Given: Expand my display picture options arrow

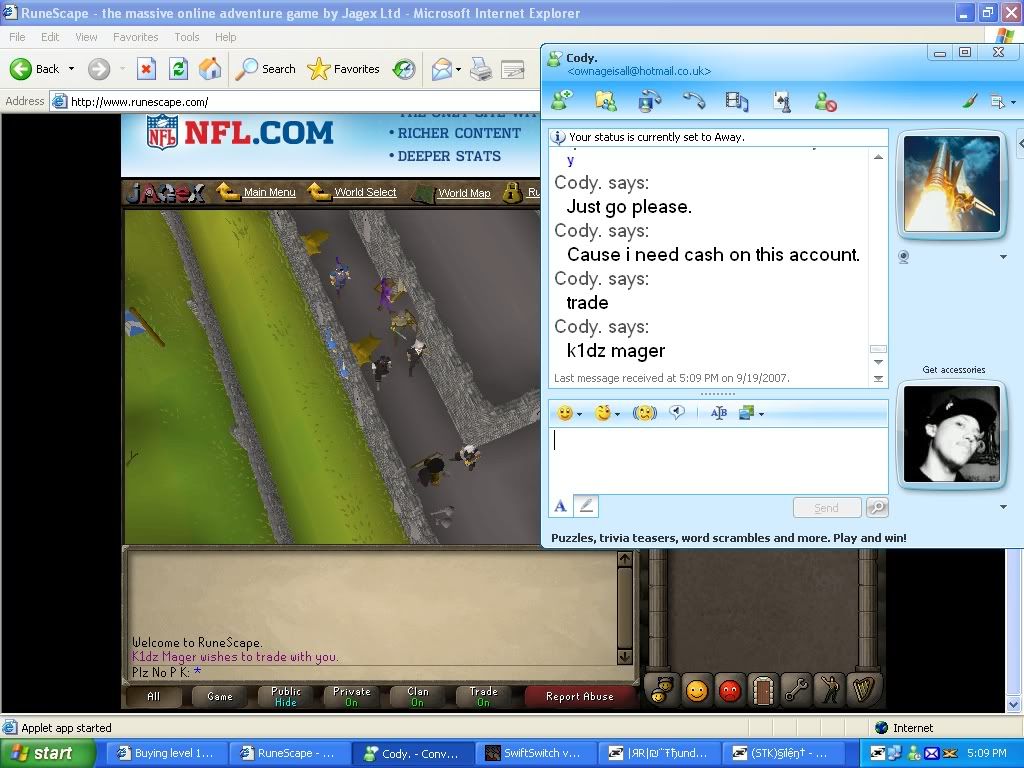Looking at the screenshot, I should 1003,507.
